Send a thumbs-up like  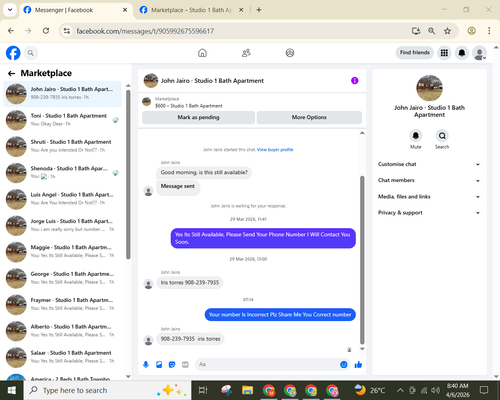click(358, 364)
